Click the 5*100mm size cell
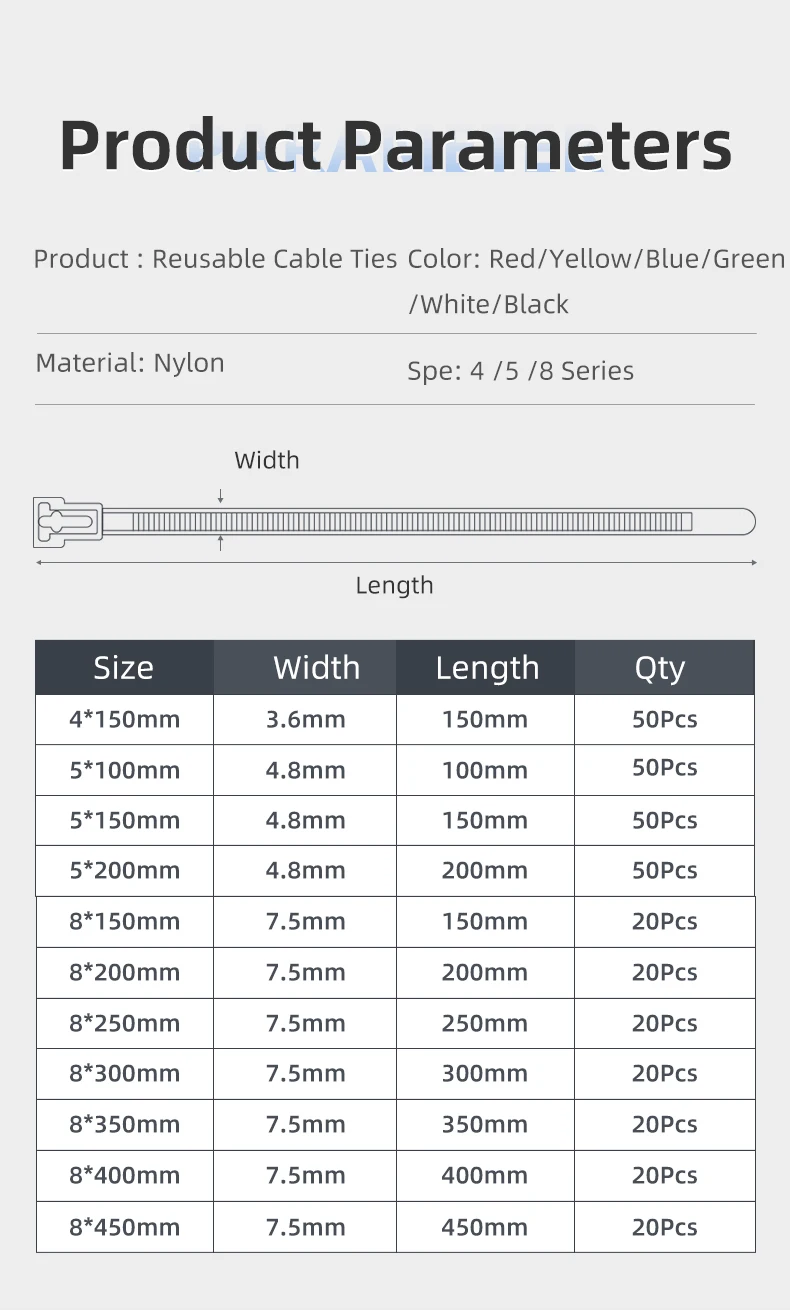This screenshot has width=790, height=1314. 124,770
